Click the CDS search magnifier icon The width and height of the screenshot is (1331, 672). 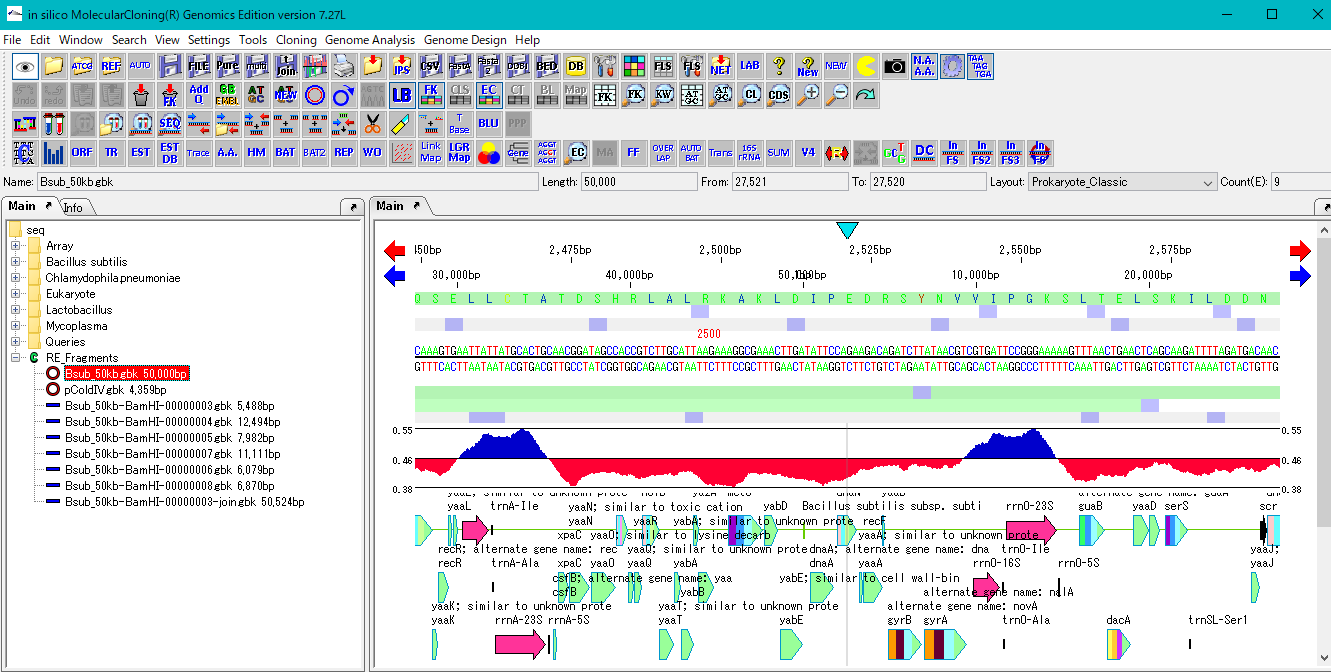[779, 95]
